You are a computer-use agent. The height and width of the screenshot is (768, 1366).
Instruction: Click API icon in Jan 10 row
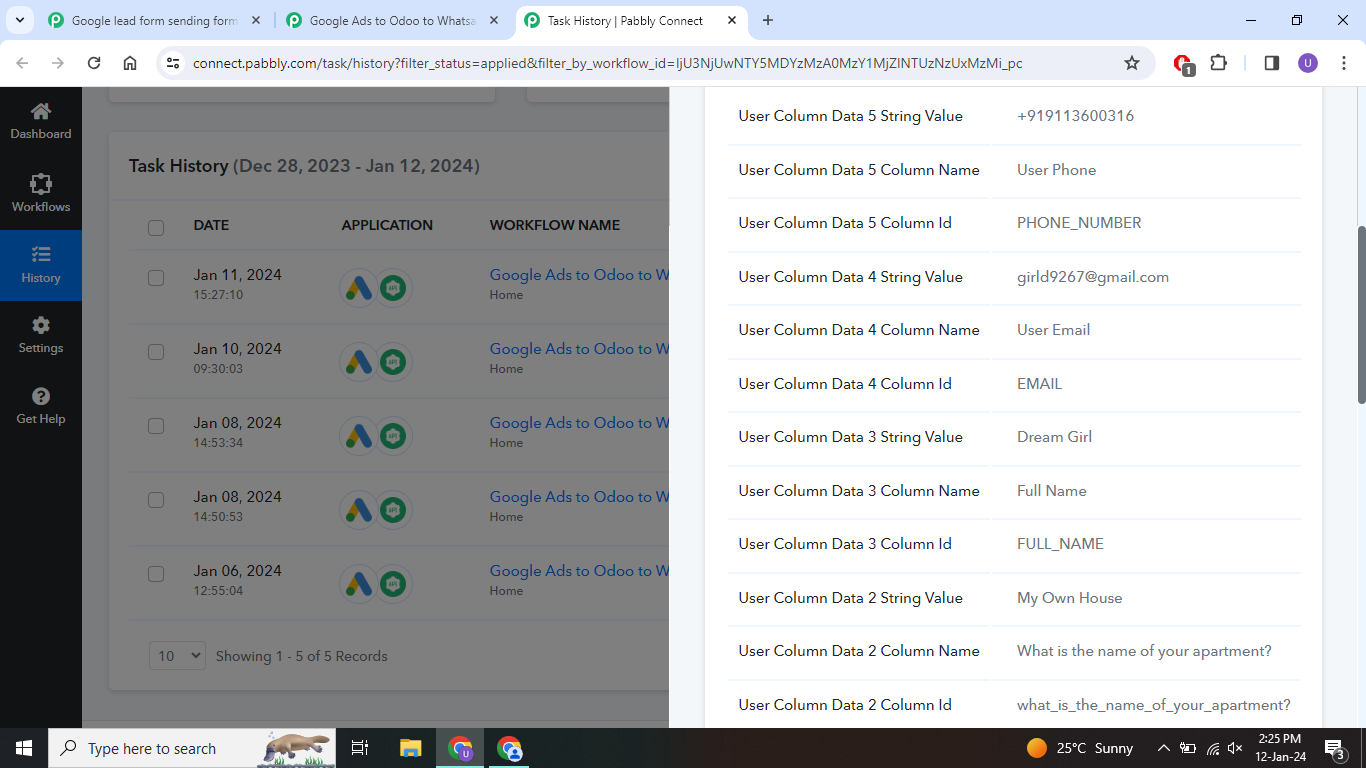tap(393, 362)
